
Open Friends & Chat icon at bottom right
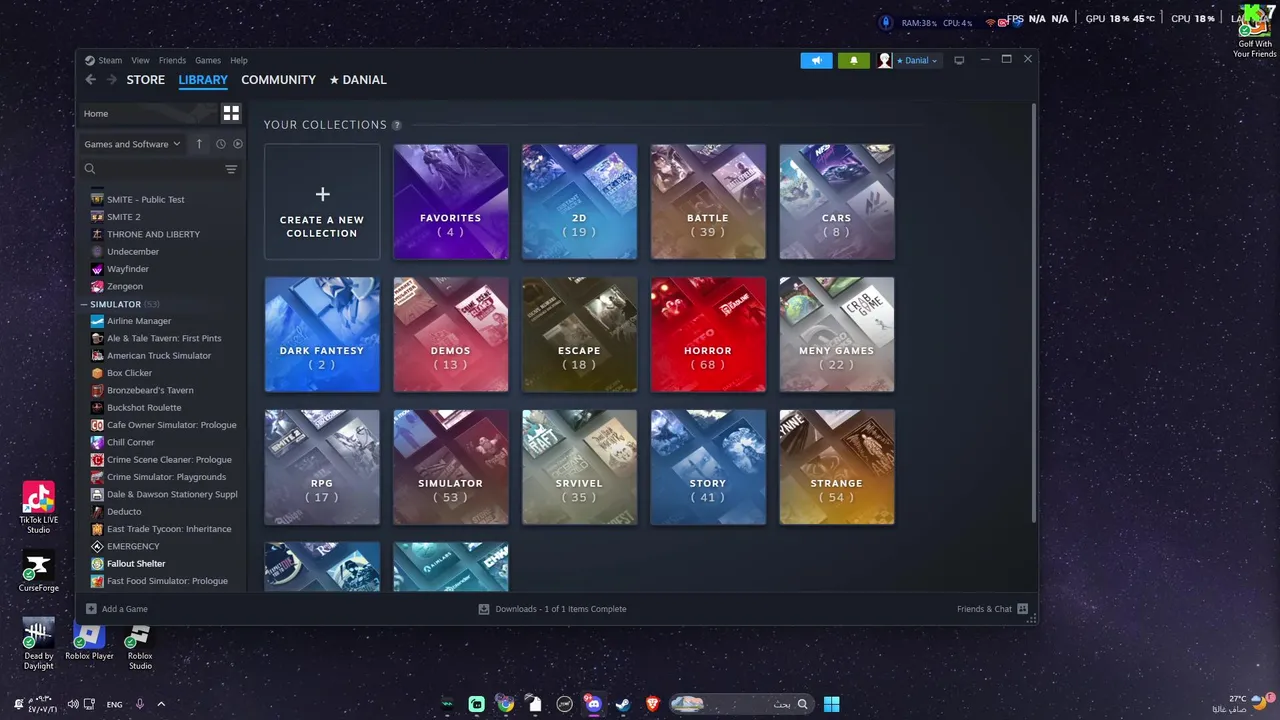[x=1022, y=609]
